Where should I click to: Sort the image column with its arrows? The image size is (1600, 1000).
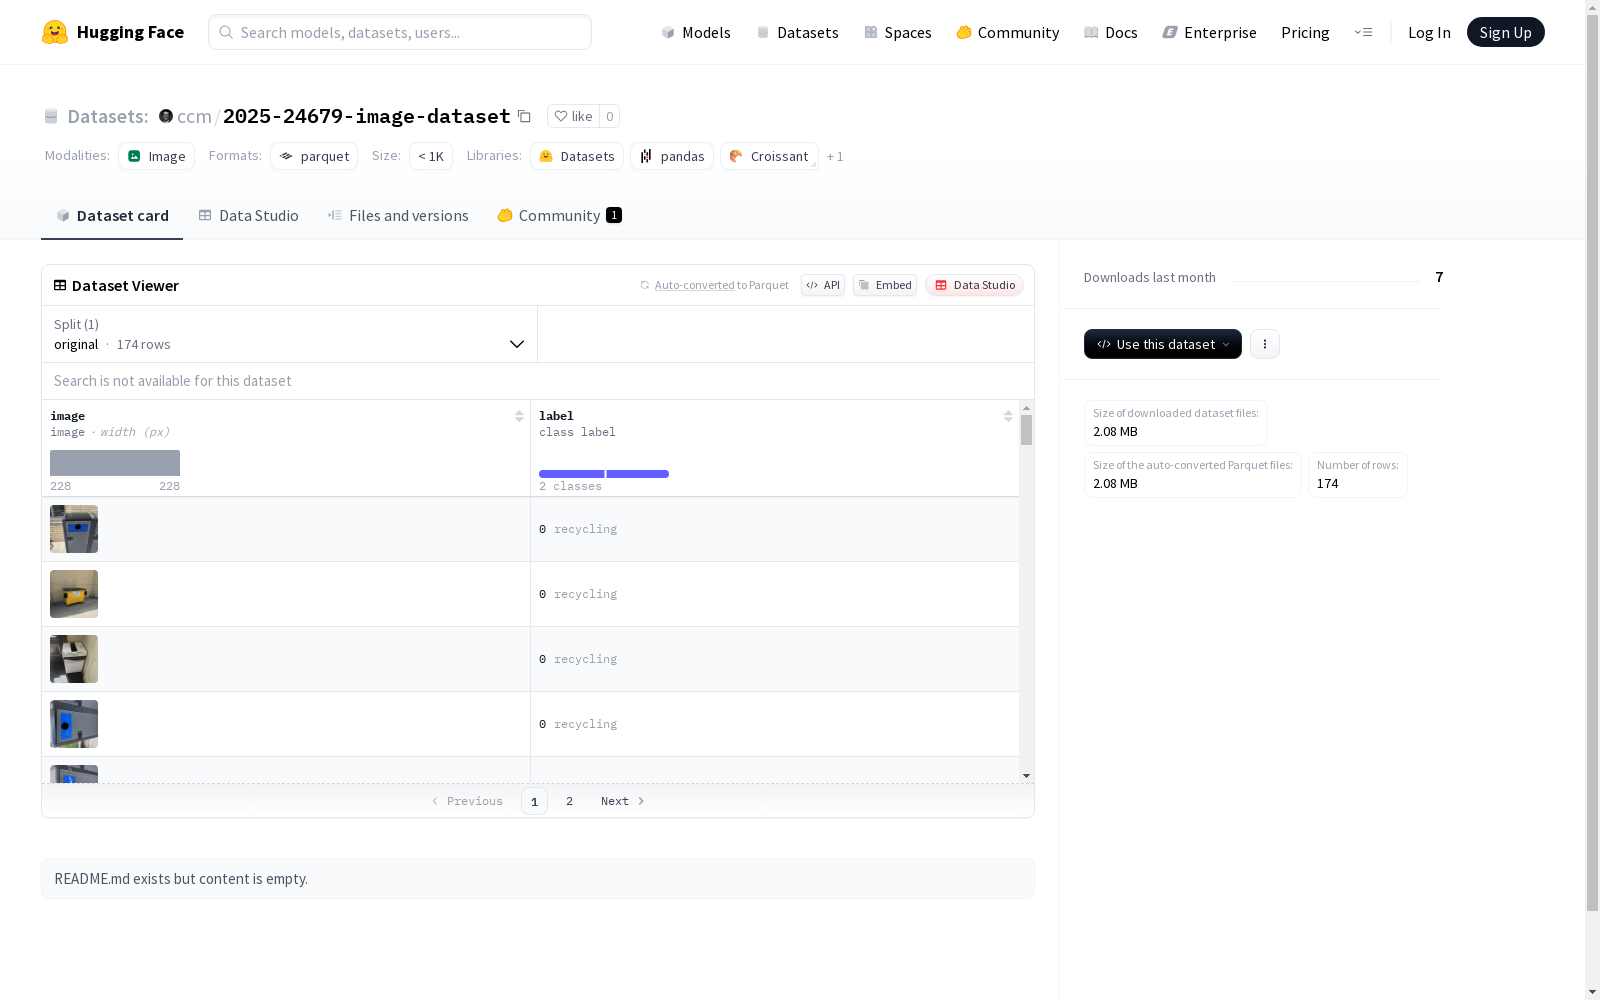click(x=519, y=416)
